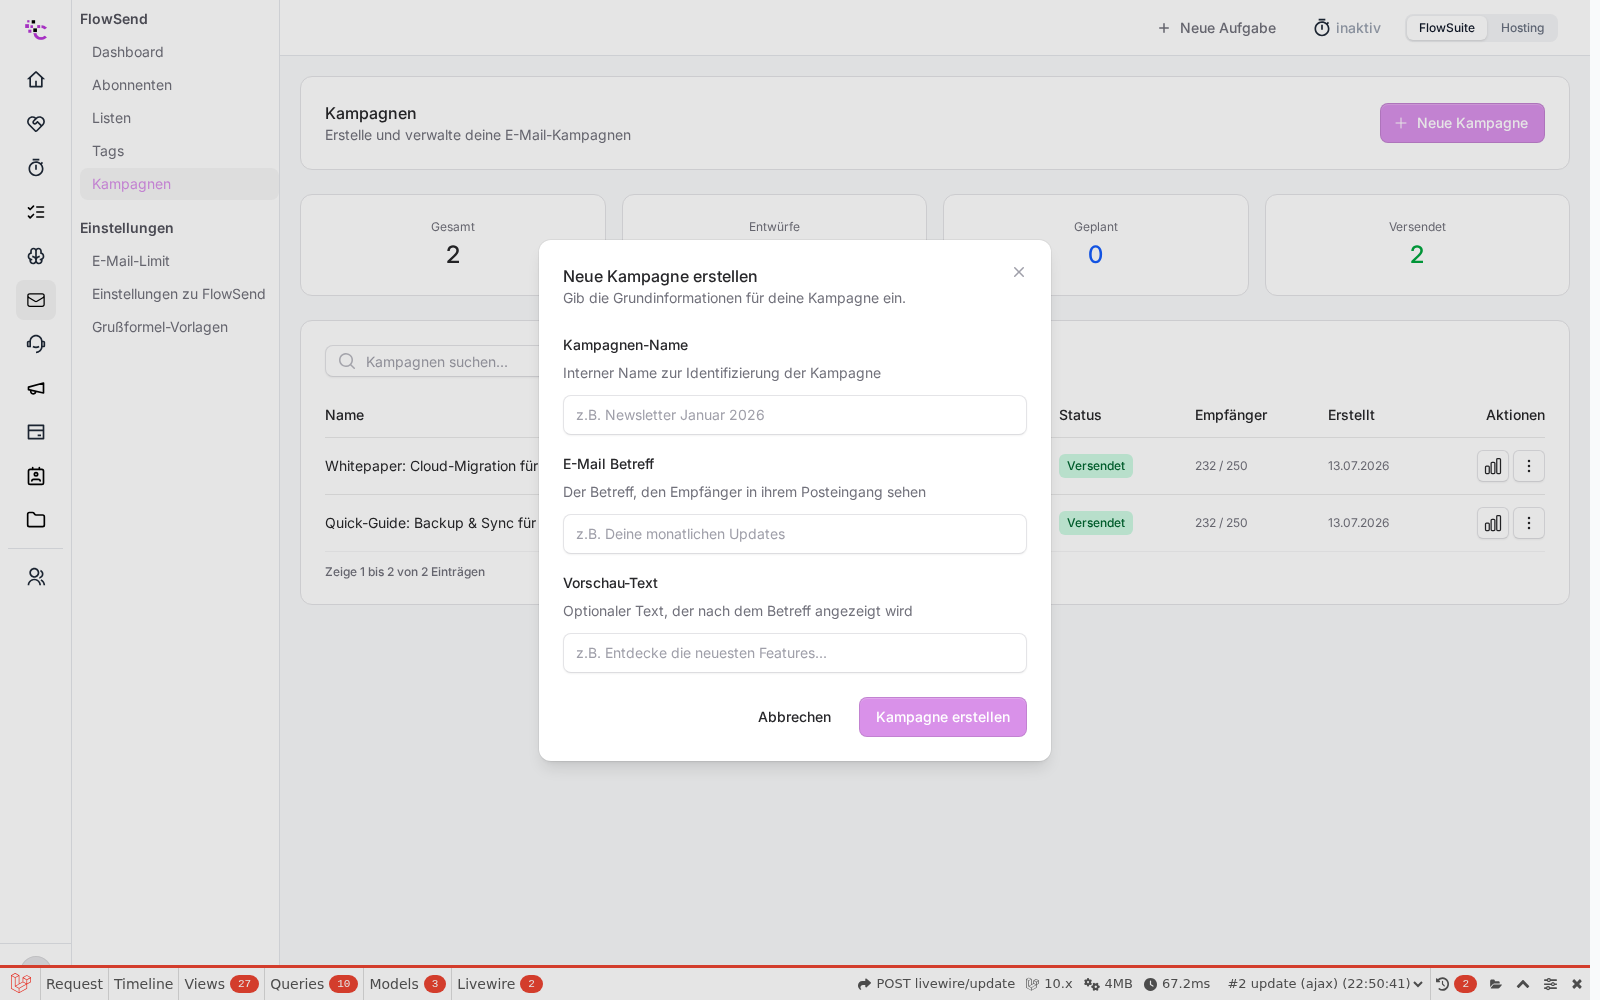Click the handshake icon in sidebar
Viewport: 1600px width, 1000px height.
tap(36, 123)
